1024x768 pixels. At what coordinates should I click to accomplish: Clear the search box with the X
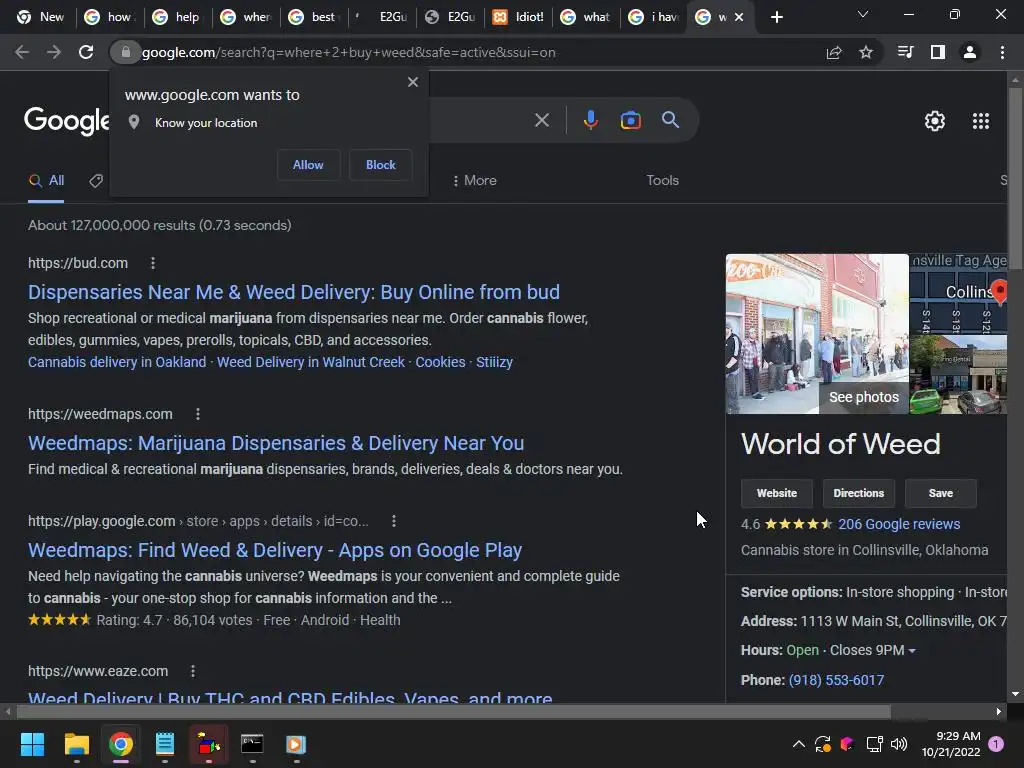point(541,120)
